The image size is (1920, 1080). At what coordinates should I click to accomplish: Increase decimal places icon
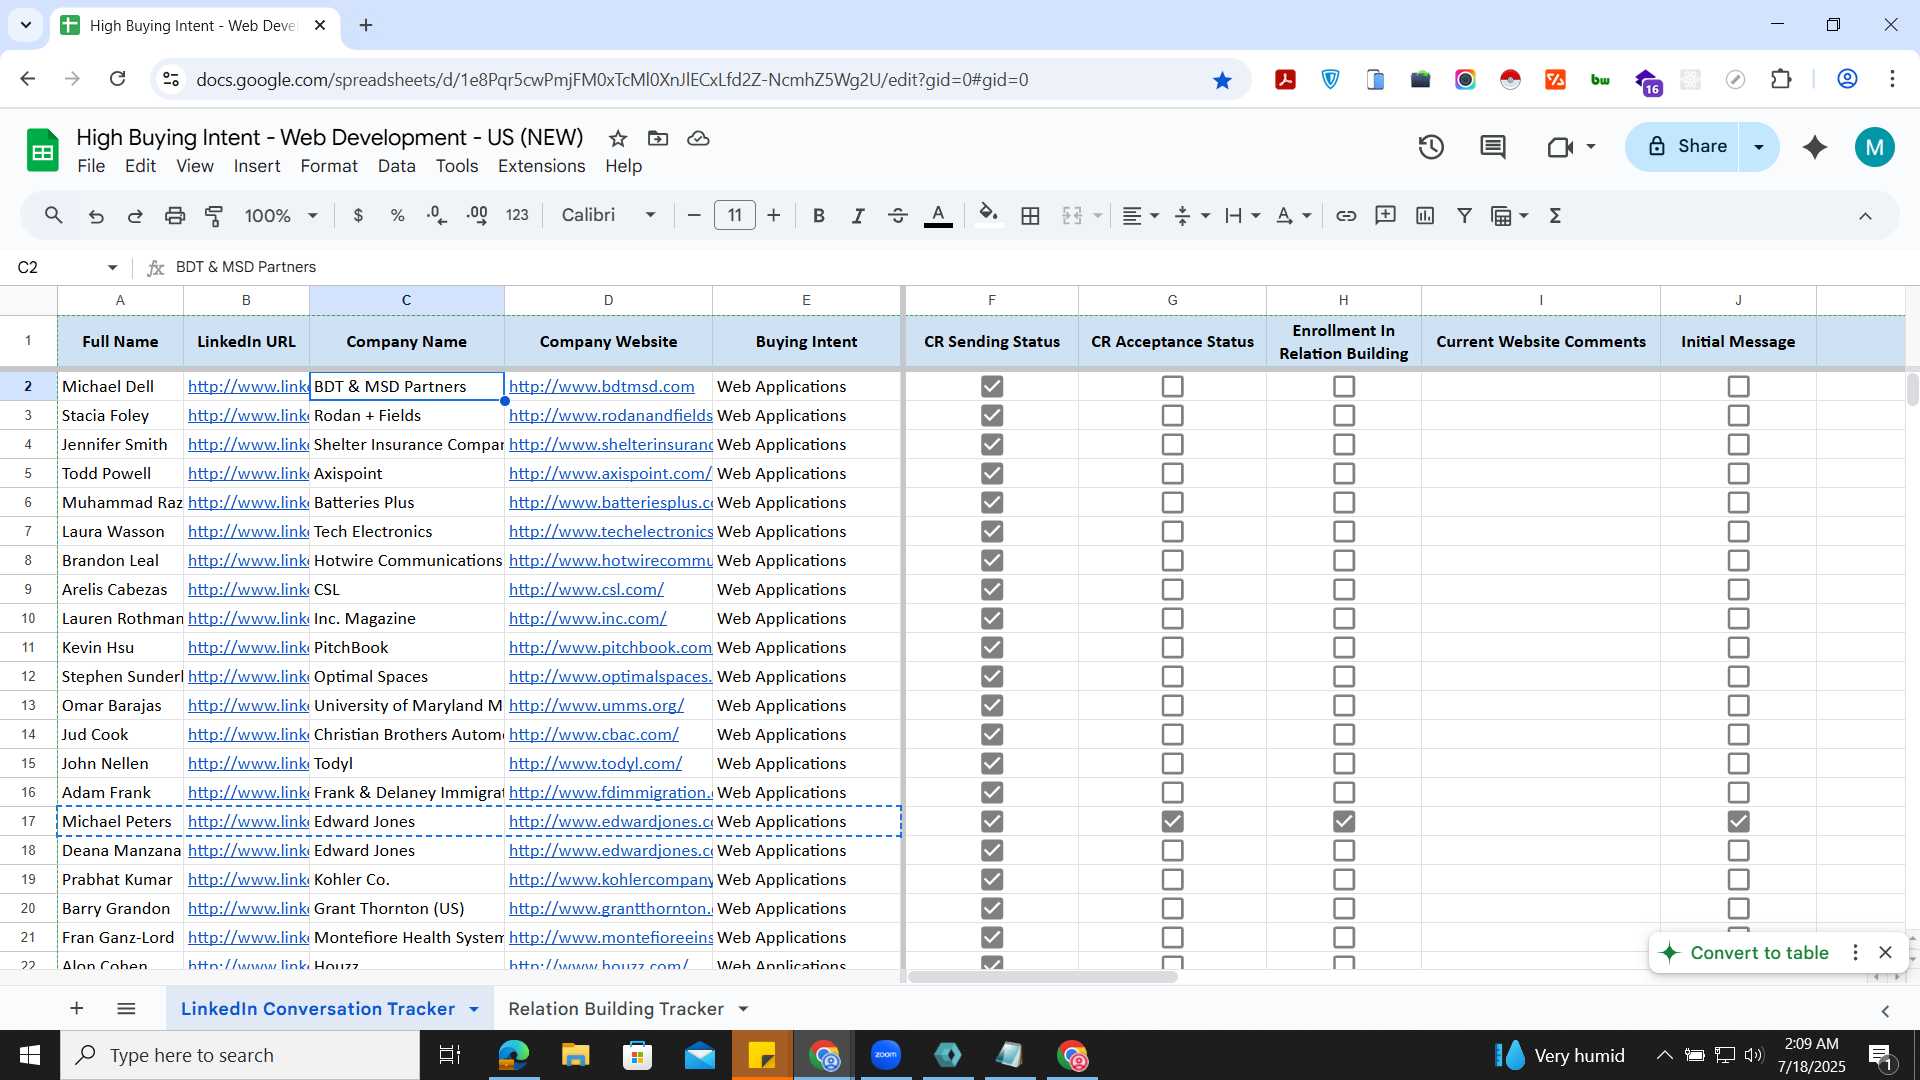[x=477, y=216]
